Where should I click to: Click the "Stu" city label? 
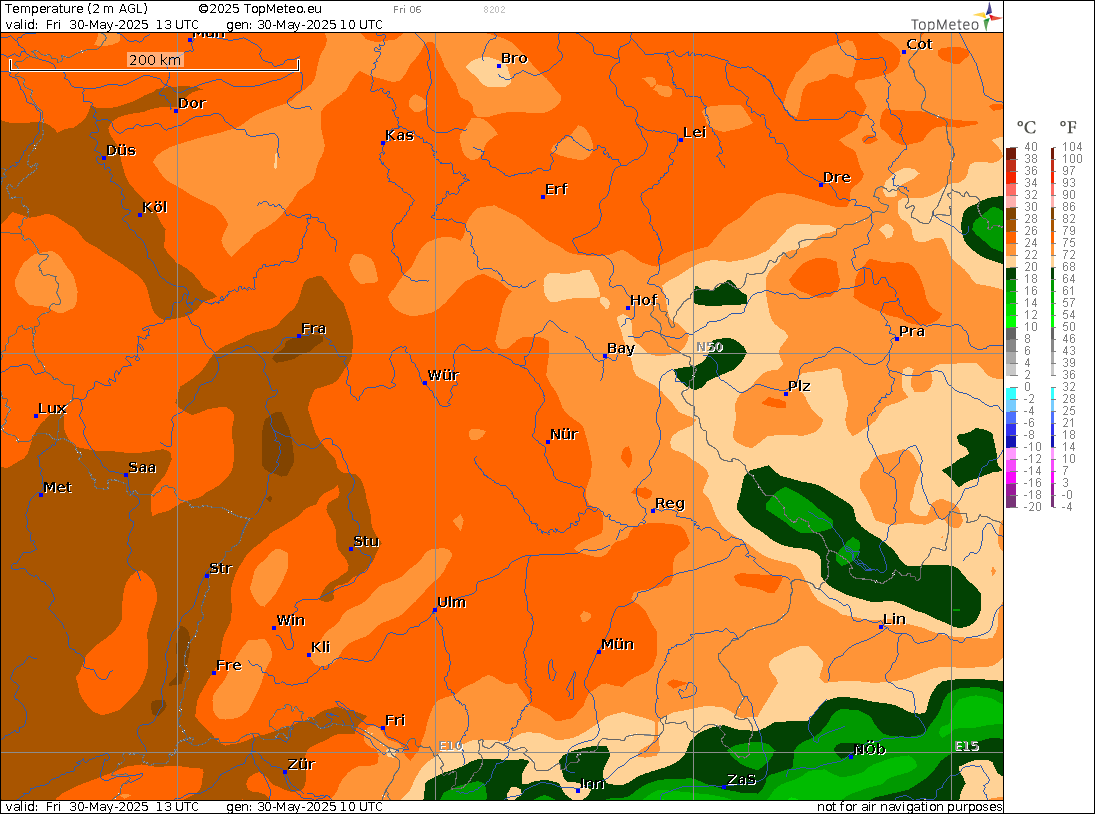367,541
